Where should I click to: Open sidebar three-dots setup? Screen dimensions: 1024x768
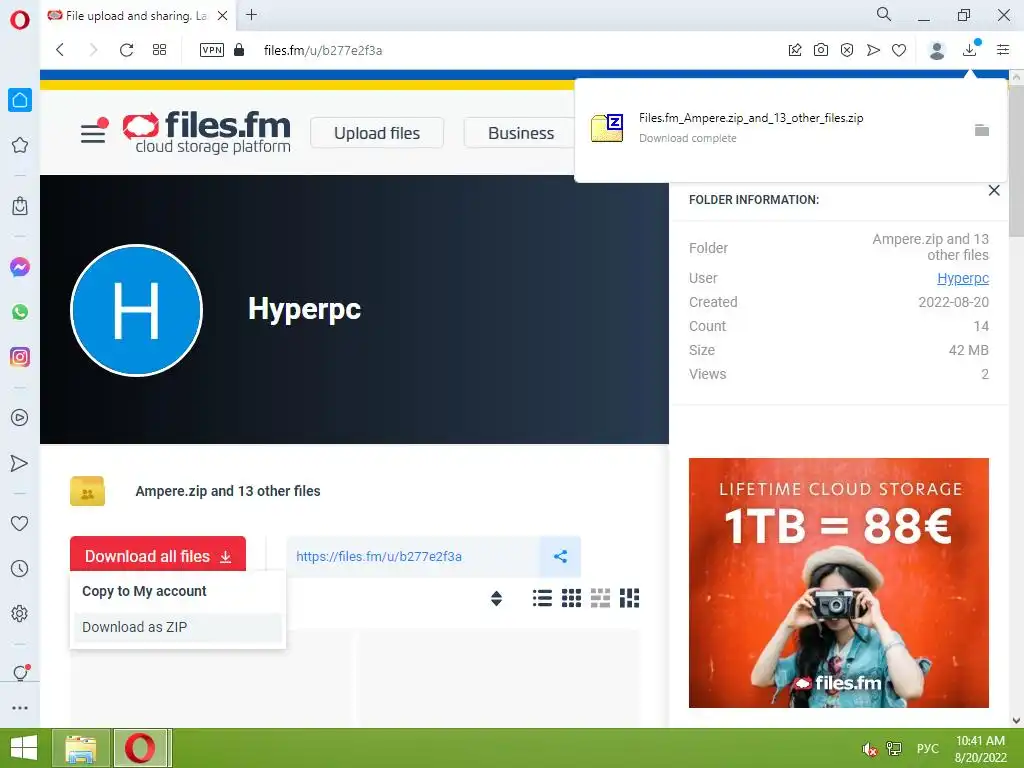(20, 708)
